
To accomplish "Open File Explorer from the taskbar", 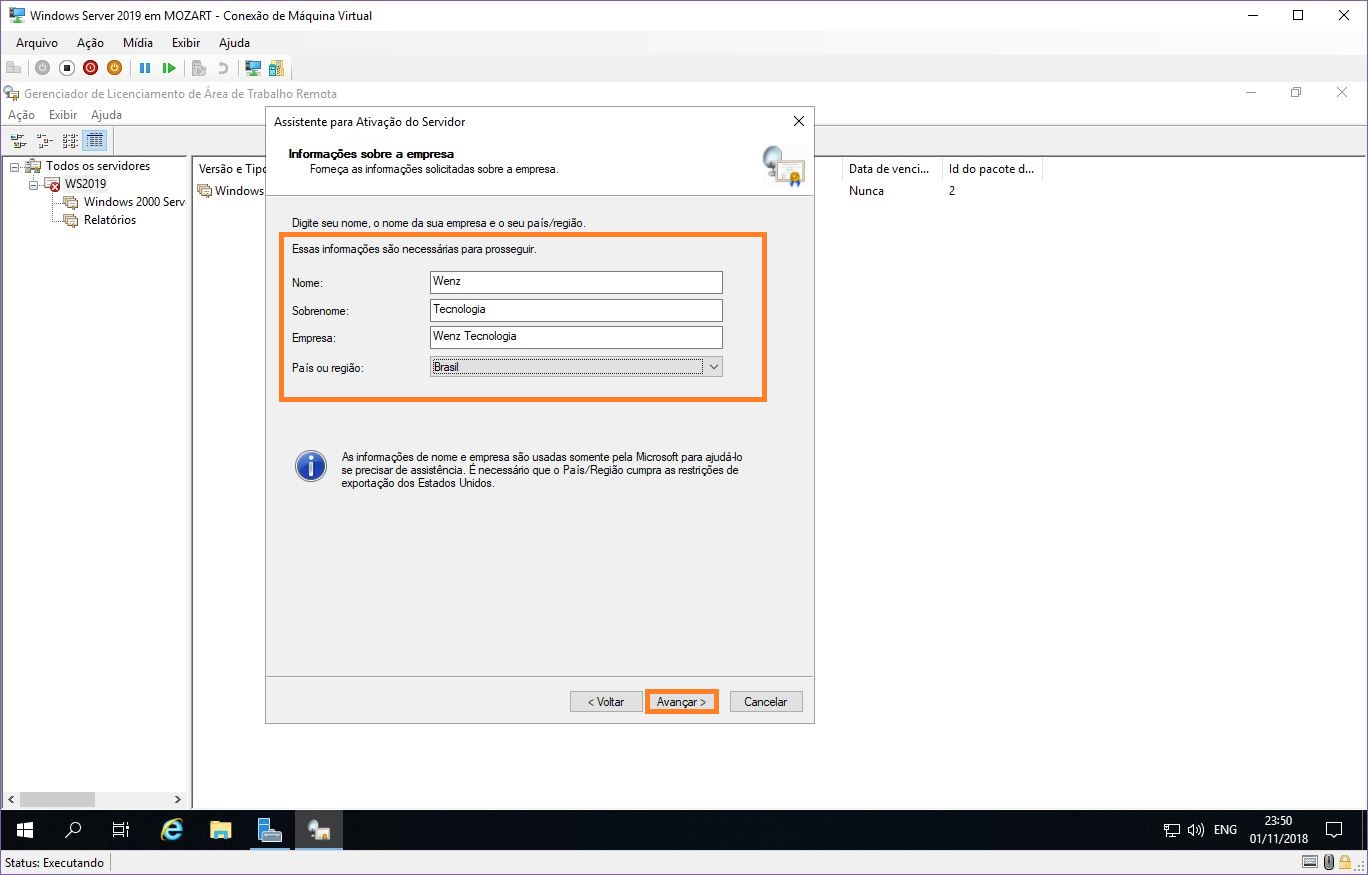I will click(221, 830).
